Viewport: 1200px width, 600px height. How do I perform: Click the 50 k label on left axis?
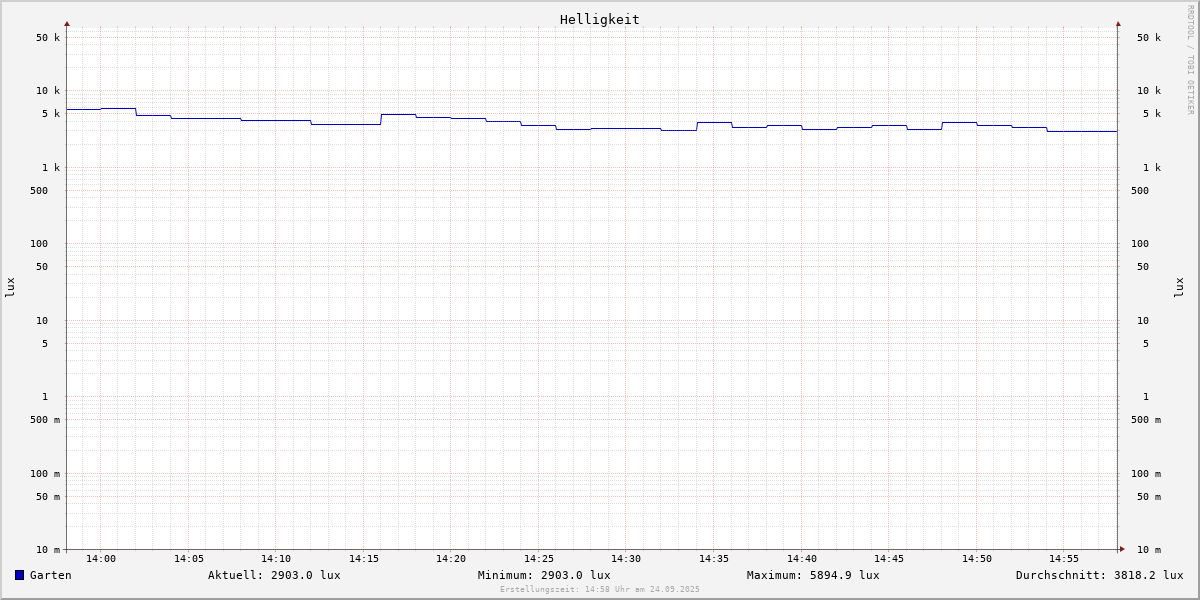click(48, 38)
